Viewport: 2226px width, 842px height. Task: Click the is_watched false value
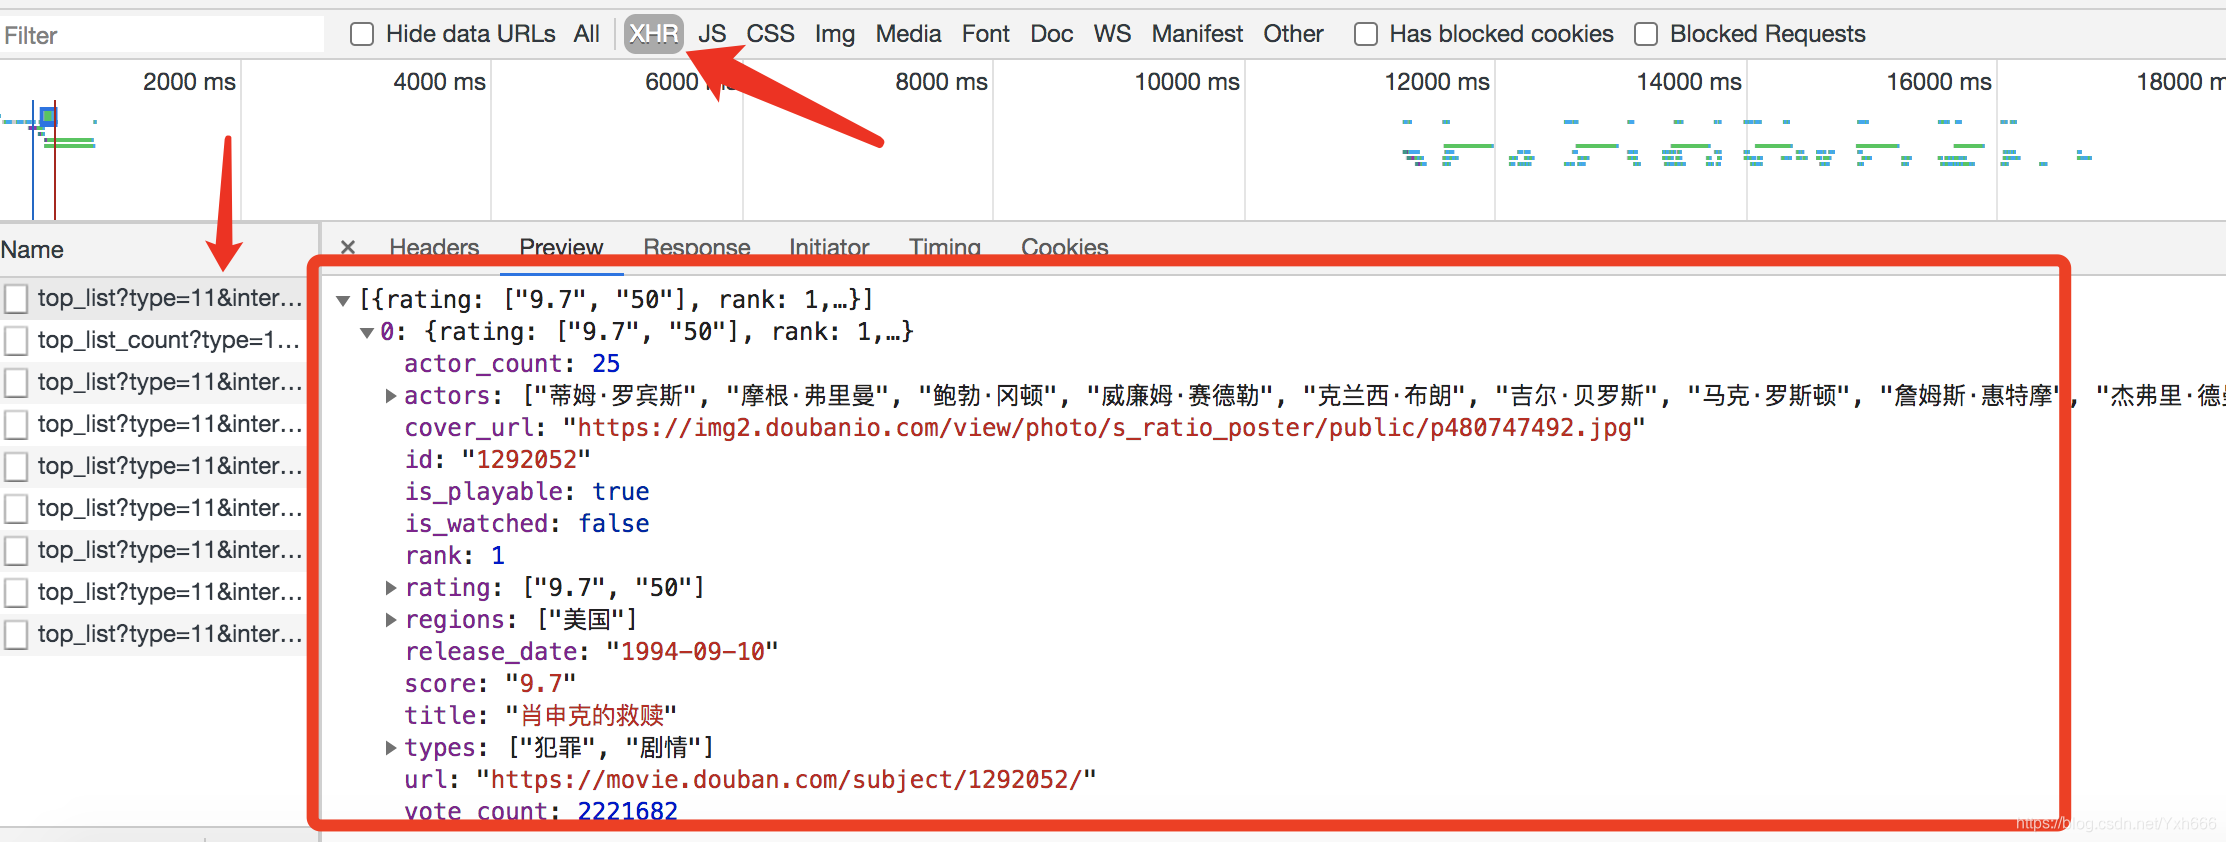tap(614, 524)
